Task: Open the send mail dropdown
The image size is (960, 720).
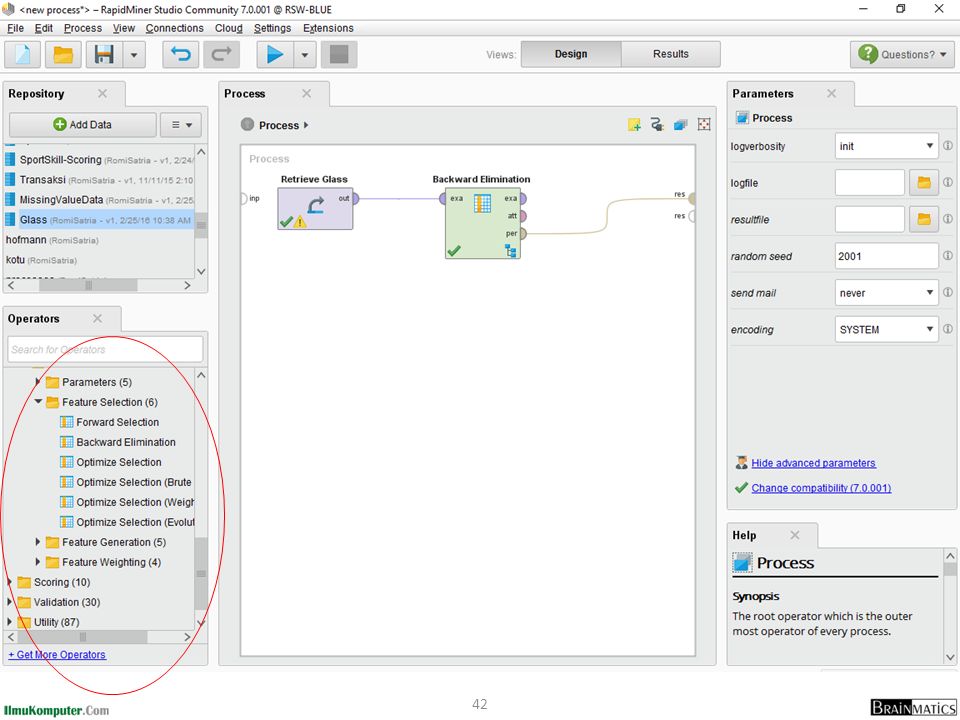Action: 887,293
